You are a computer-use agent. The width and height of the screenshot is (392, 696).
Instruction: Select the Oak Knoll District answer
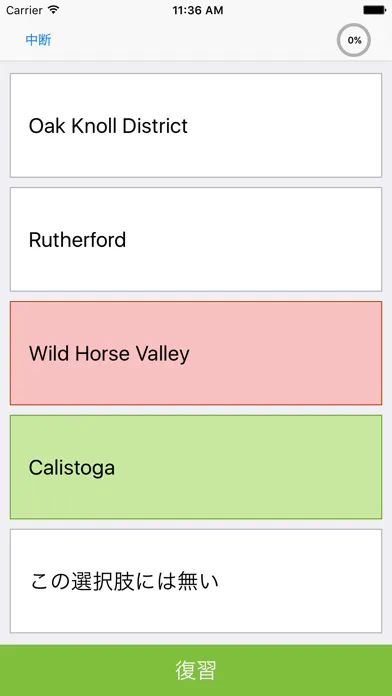(196, 125)
